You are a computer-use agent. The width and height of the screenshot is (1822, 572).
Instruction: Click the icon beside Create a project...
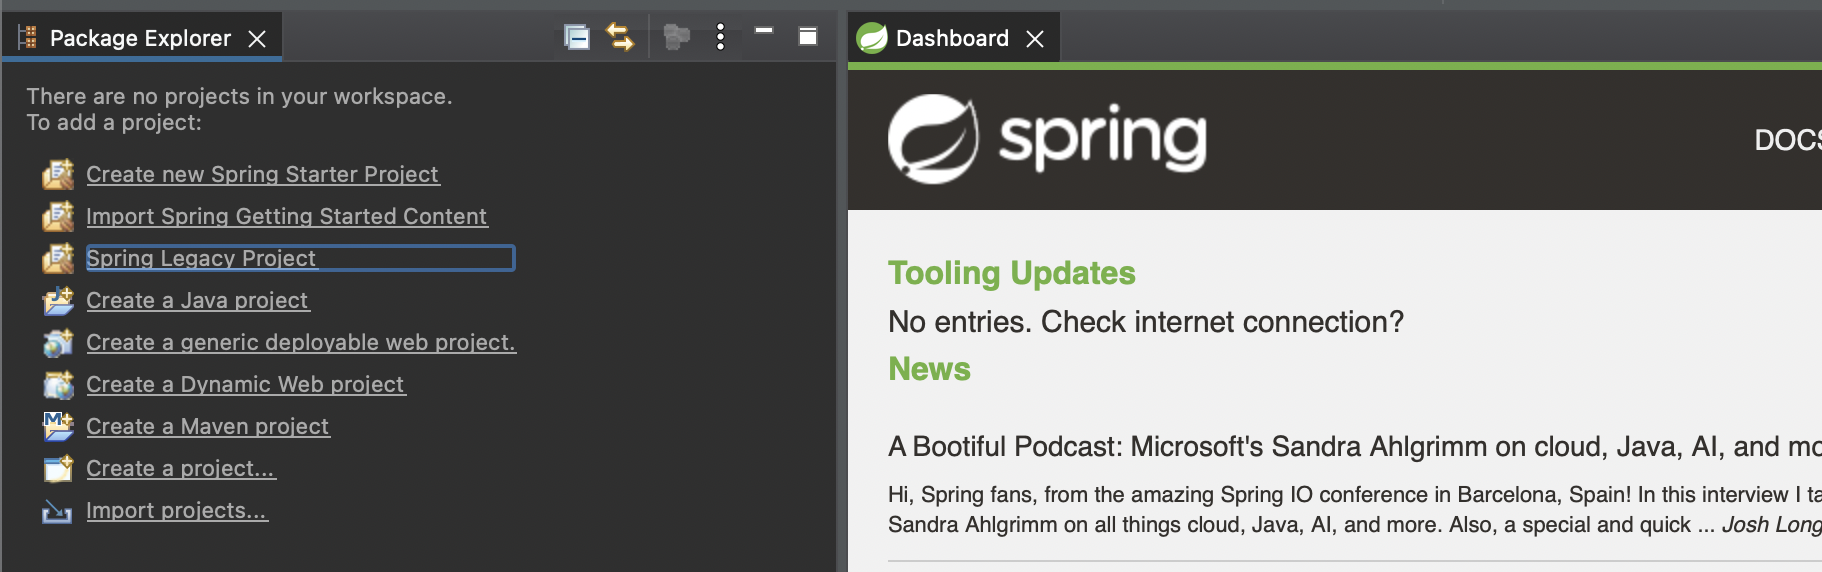58,468
